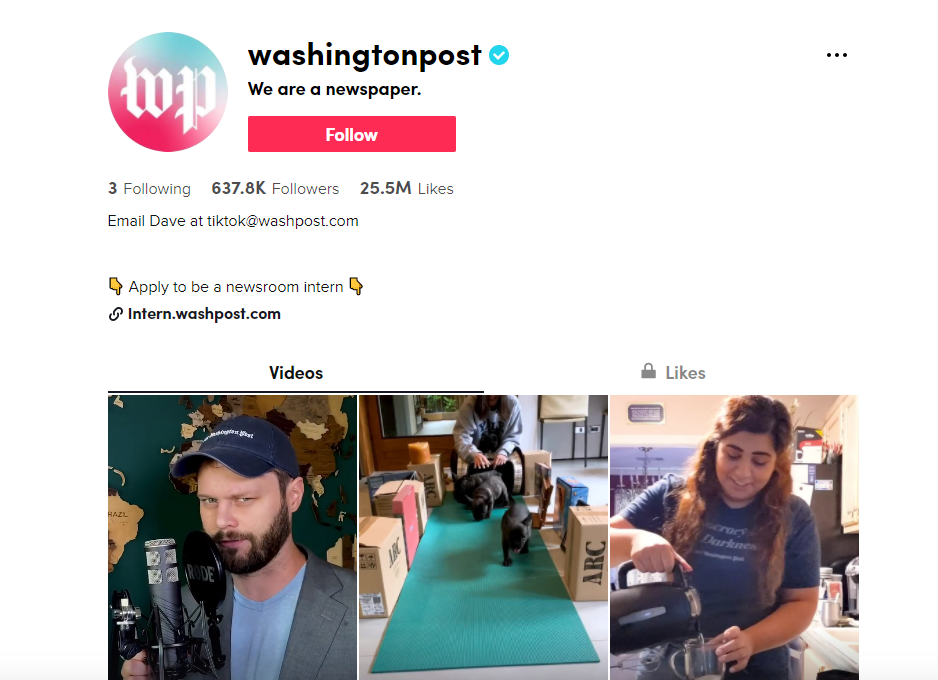Open the three-dot more options menu
Screen dimensions: 938x680
(x=836, y=55)
